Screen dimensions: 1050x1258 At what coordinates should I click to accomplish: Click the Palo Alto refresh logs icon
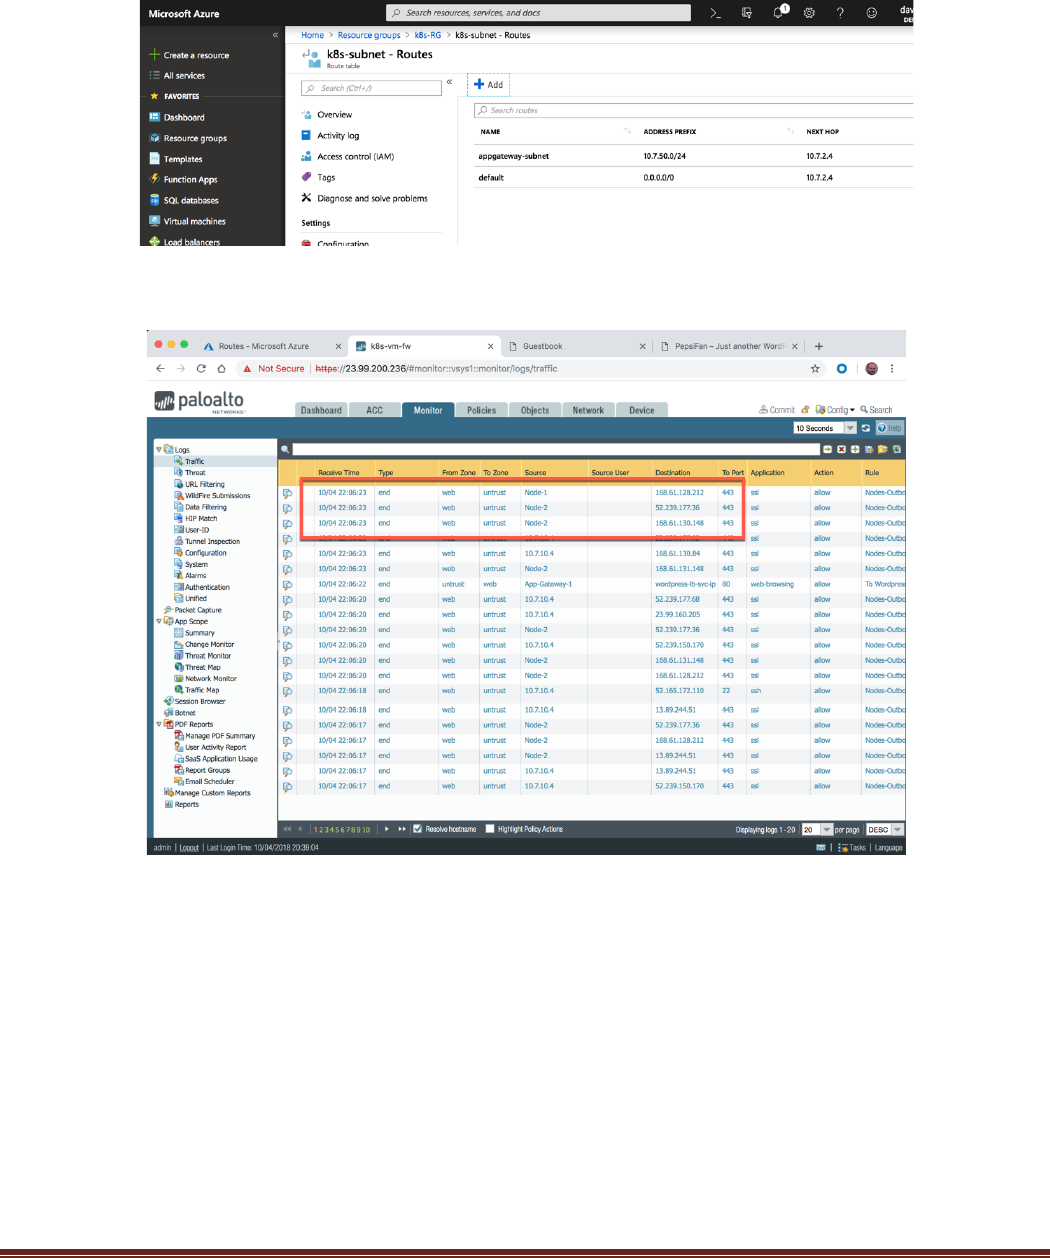click(866, 428)
